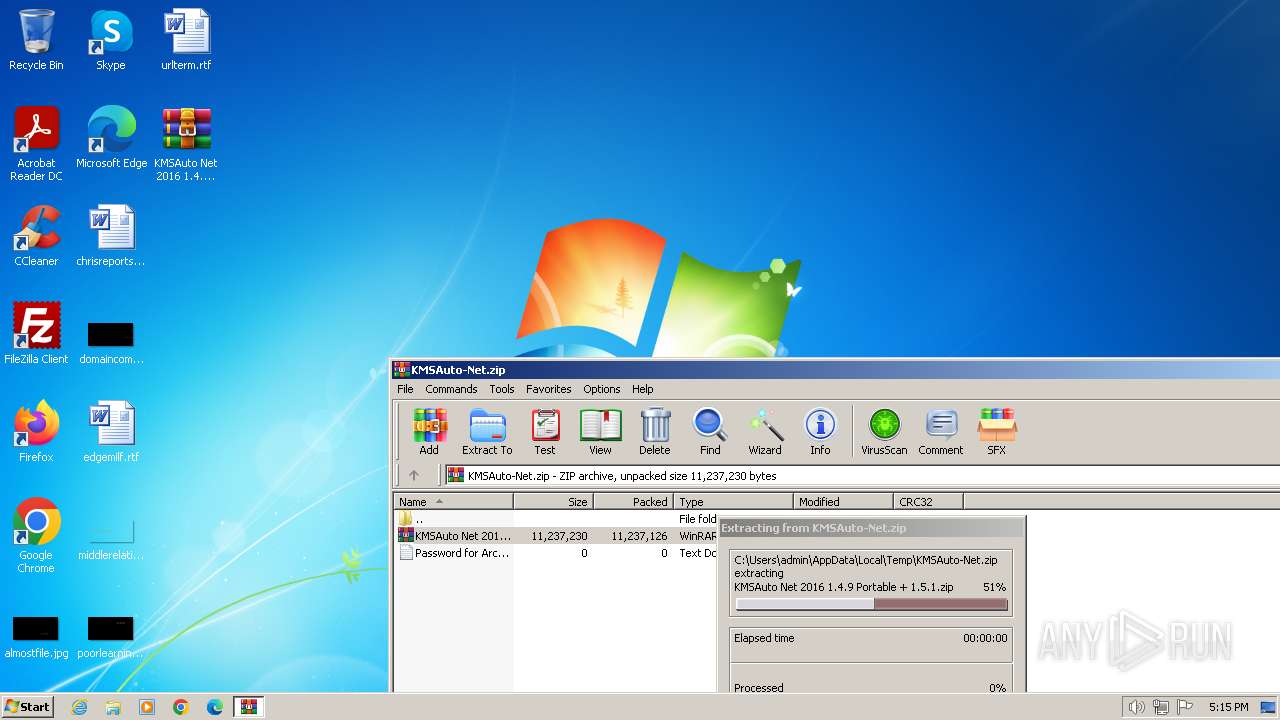Select Acrobat Reader DC desktop icon
Screen dimensions: 1280x720
36,145
